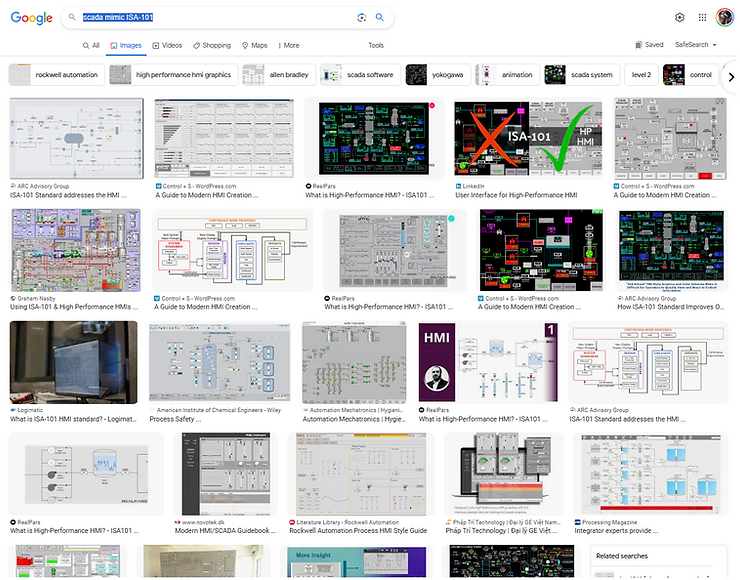Open the Processing Magazine blue tanks thumbnail

coord(650,474)
